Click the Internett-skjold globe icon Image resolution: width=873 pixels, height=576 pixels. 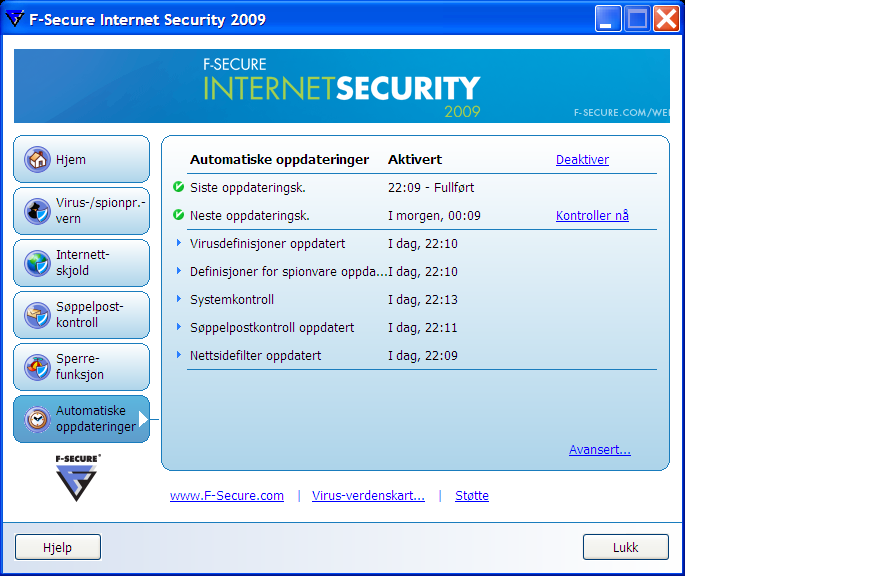pos(38,263)
